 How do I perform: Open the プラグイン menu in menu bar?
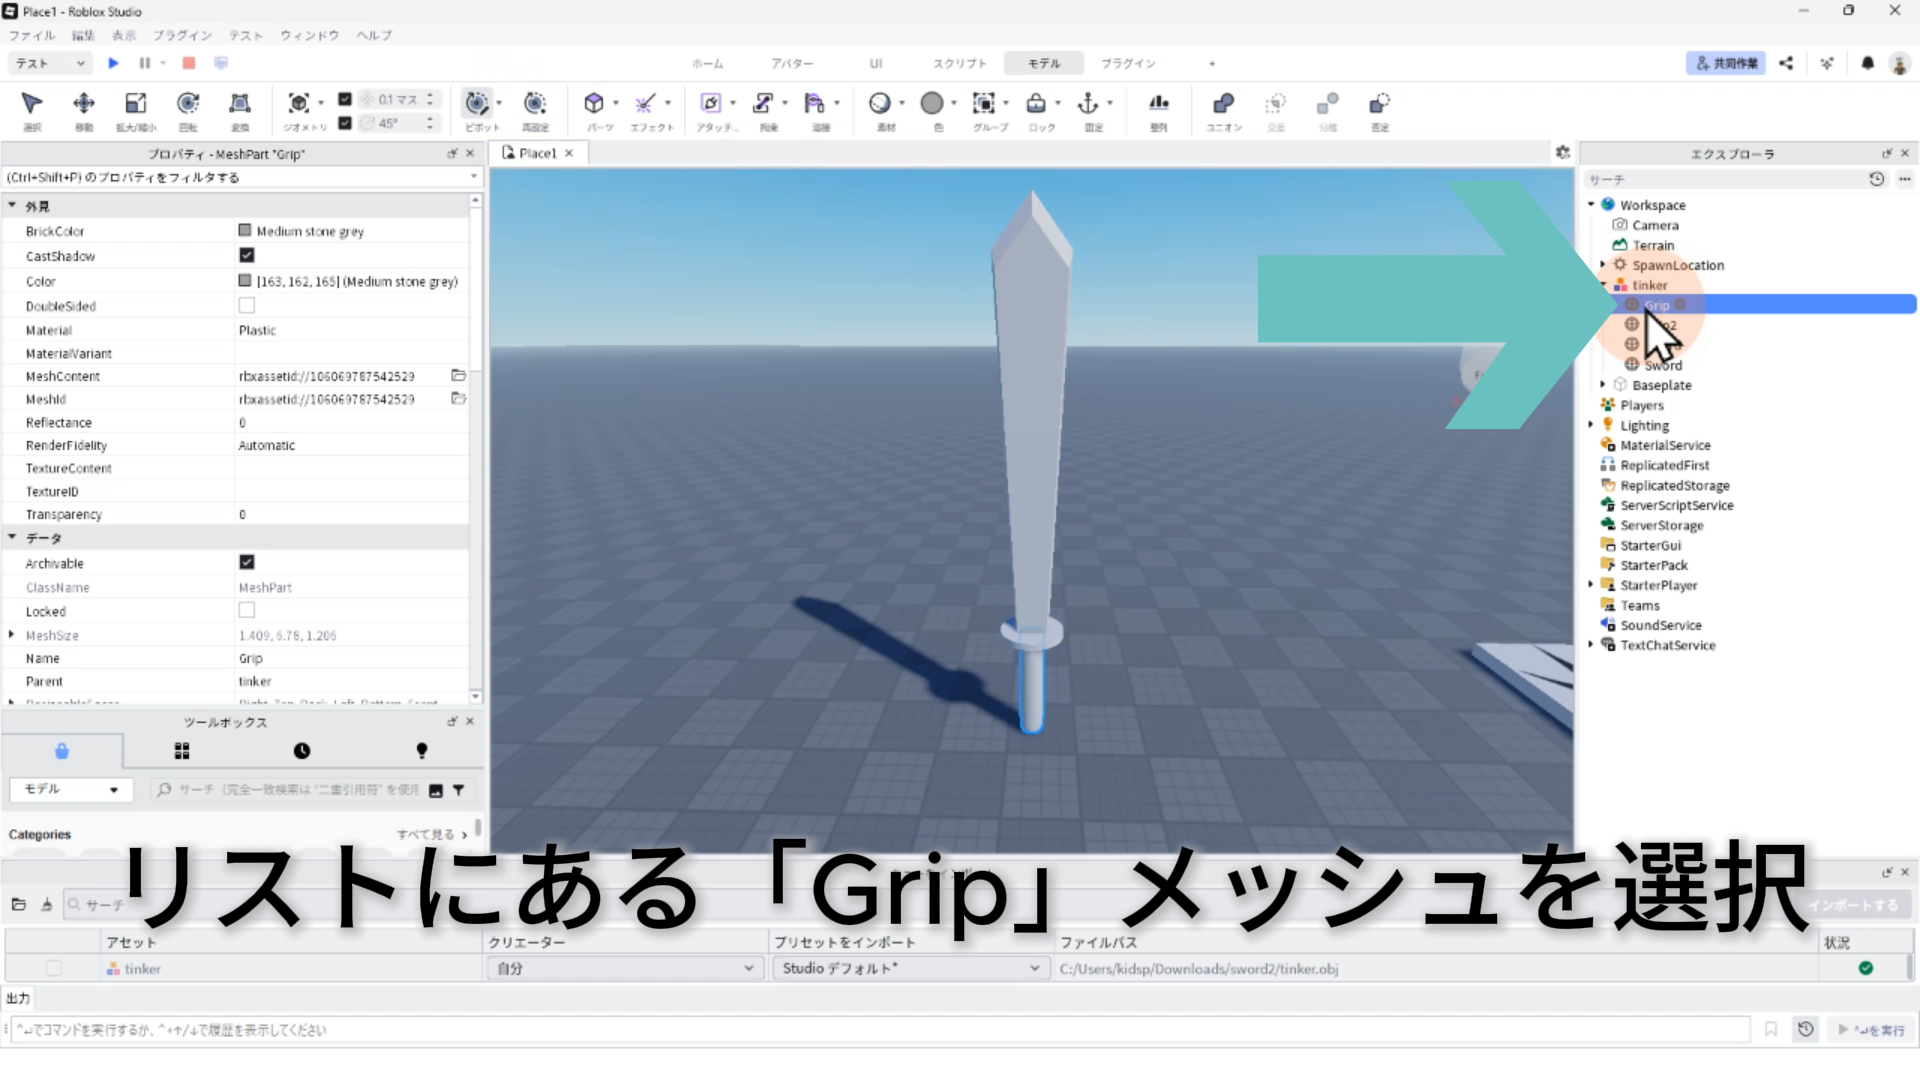pos(182,35)
